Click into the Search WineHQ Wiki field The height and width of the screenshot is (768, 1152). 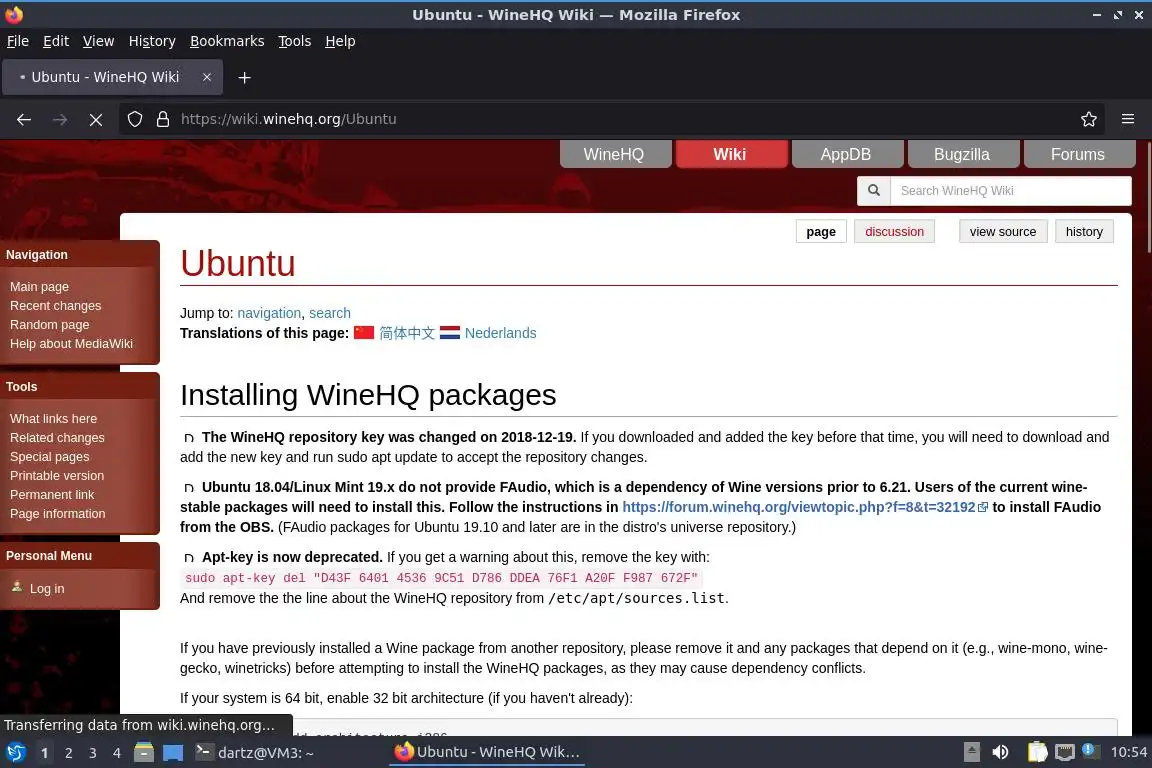(1010, 190)
